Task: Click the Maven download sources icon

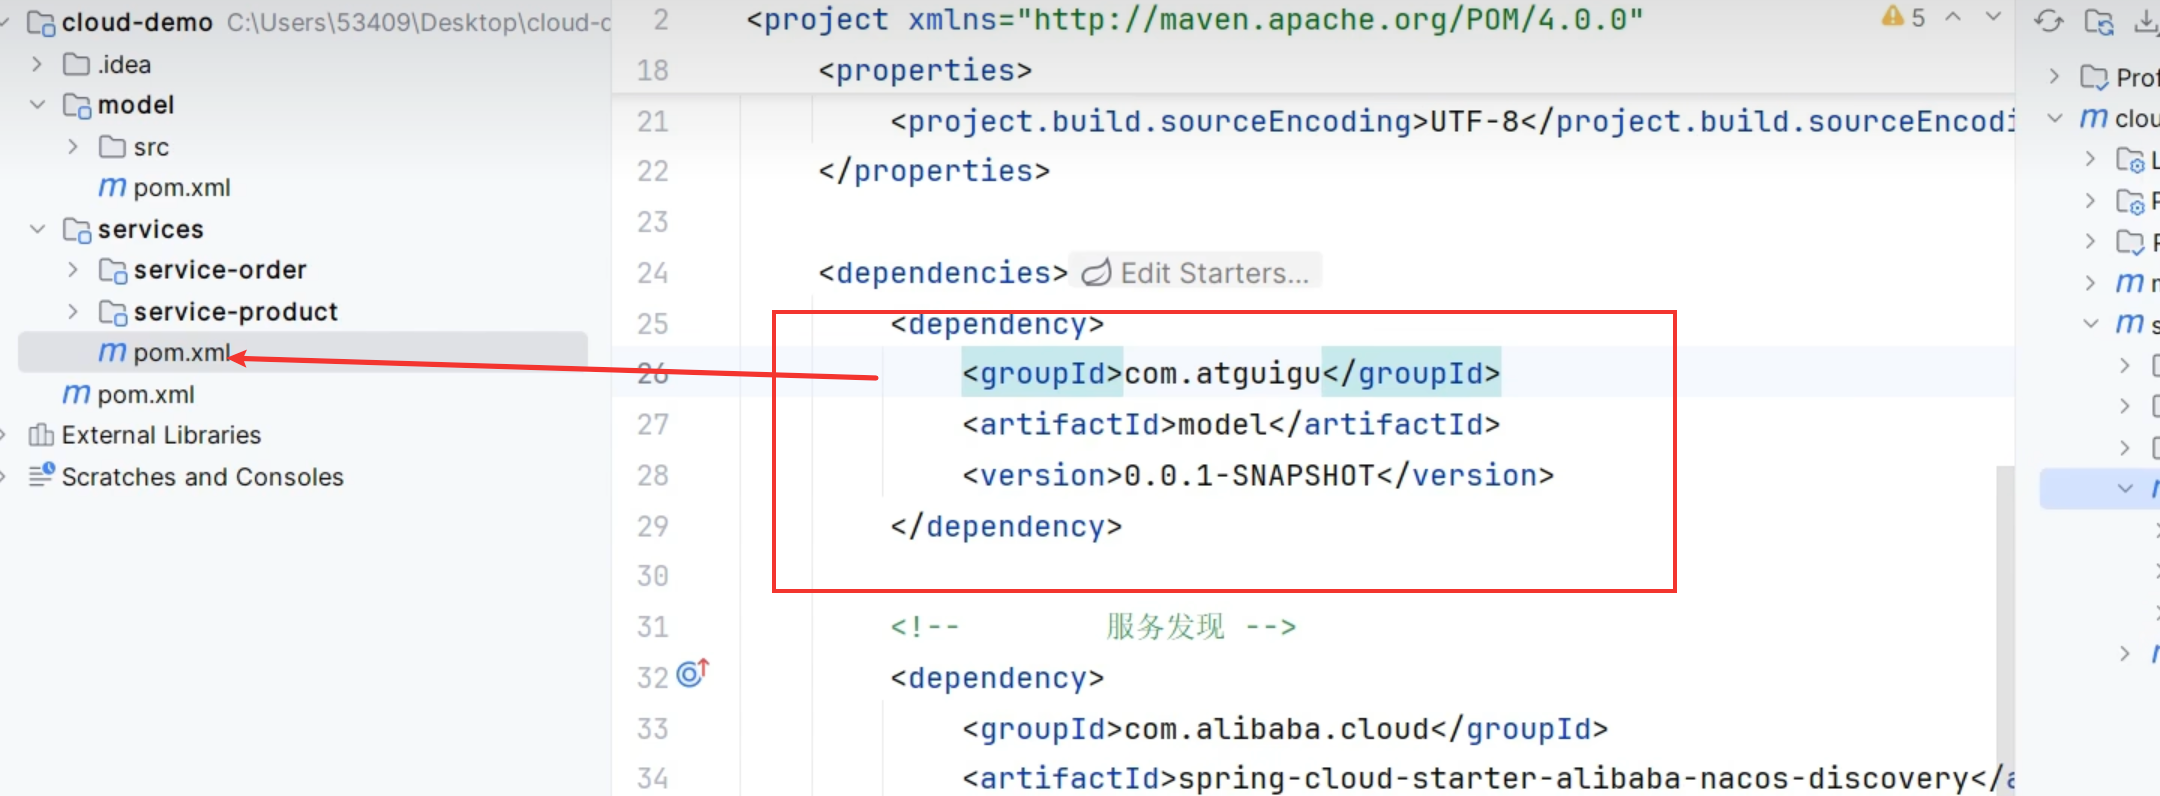Action: pos(2146,21)
